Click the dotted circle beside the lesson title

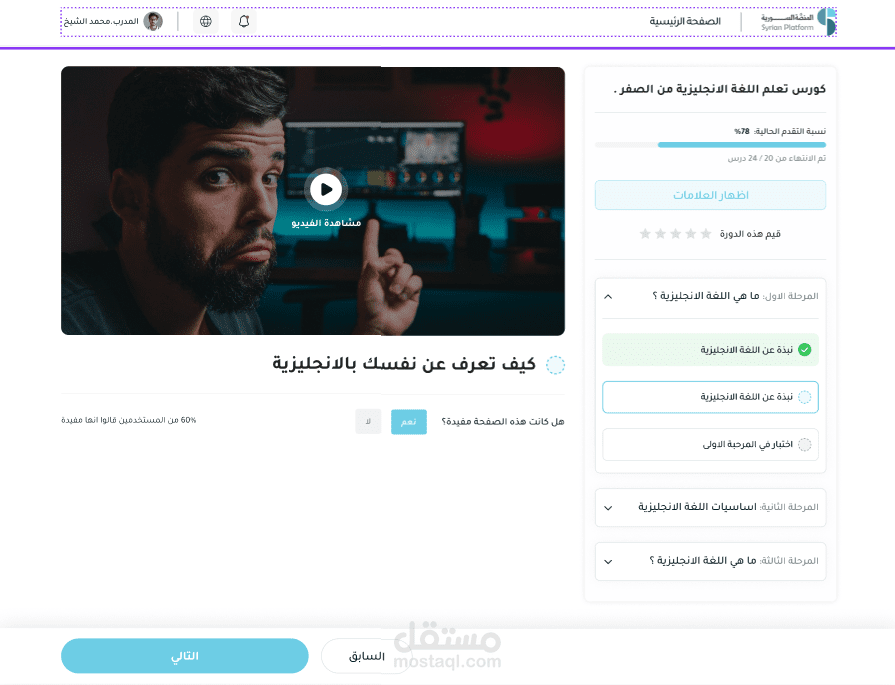[555, 365]
